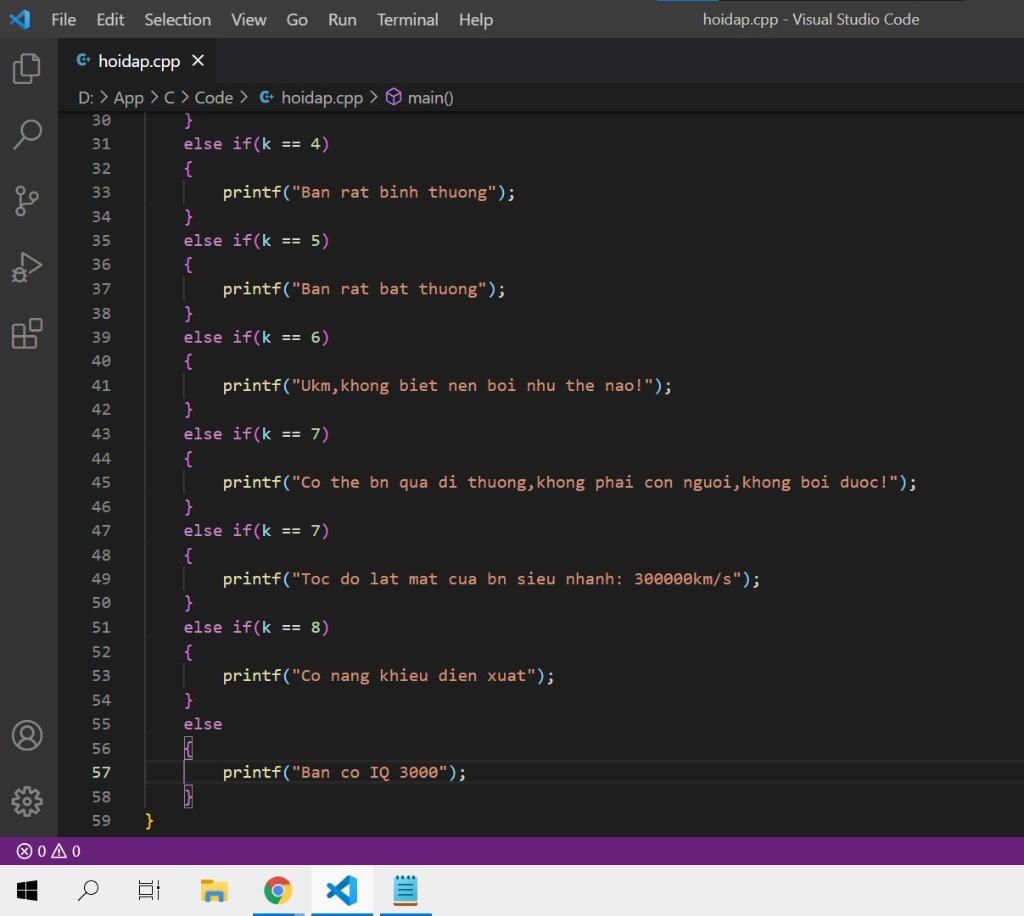Click the "Co nang khieu dien xuat" line
Viewport: 1024px width, 916px height.
pos(388,676)
